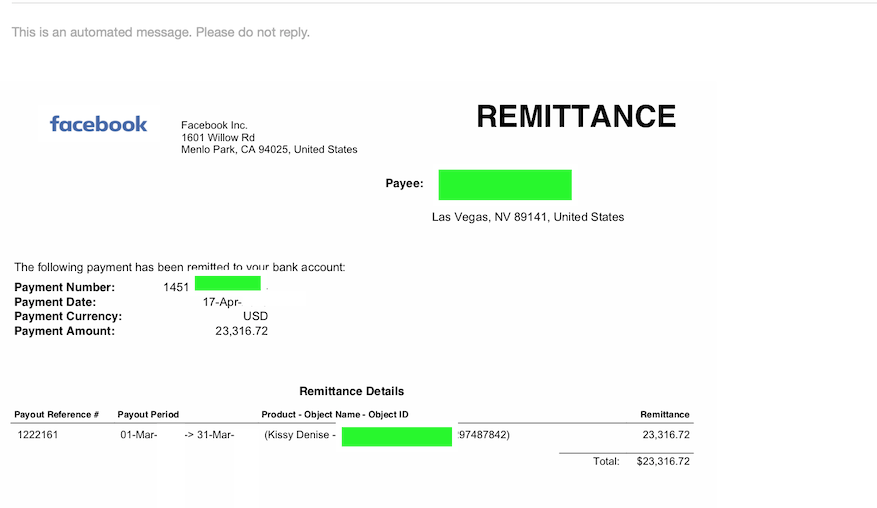Click the Payment Amount value 23,316.72
Screen dimensions: 877x508
(242, 331)
